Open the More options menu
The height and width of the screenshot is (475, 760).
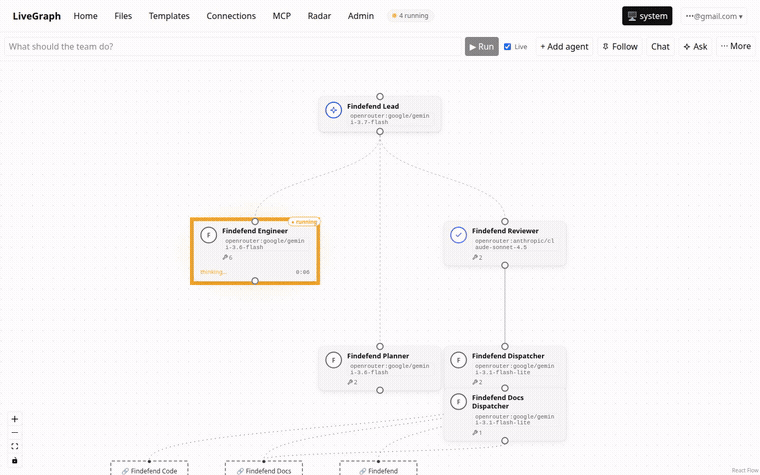(x=736, y=47)
